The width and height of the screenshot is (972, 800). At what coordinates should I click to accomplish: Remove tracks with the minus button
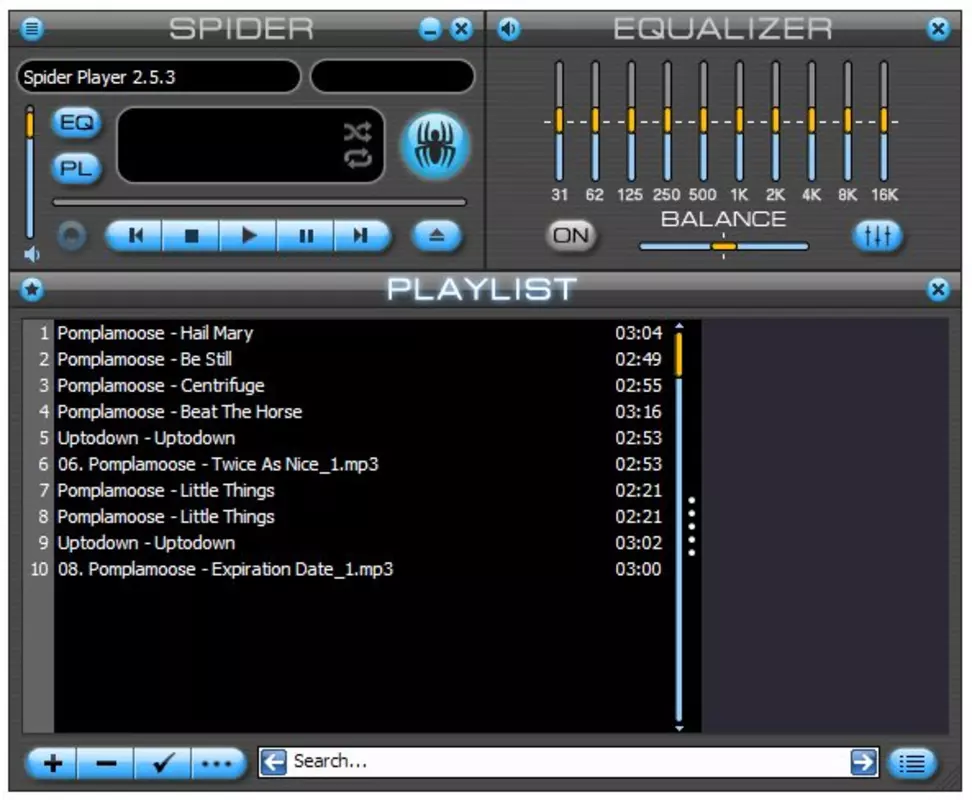tap(106, 763)
